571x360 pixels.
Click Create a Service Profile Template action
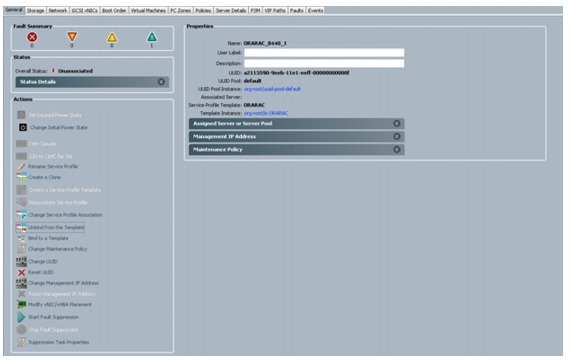coord(65,190)
